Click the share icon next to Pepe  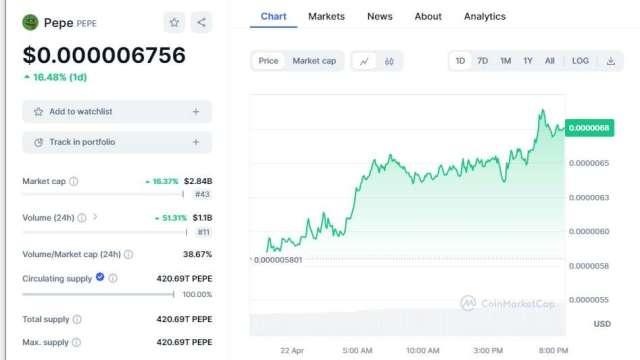(201, 22)
